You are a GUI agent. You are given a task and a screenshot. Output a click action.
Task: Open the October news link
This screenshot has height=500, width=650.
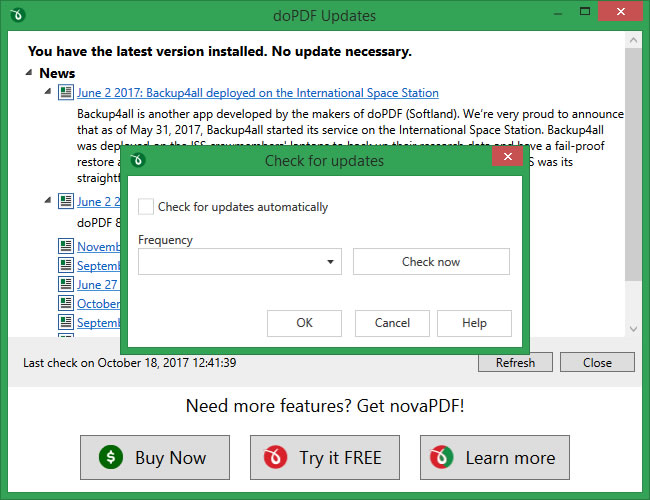[x=99, y=304]
